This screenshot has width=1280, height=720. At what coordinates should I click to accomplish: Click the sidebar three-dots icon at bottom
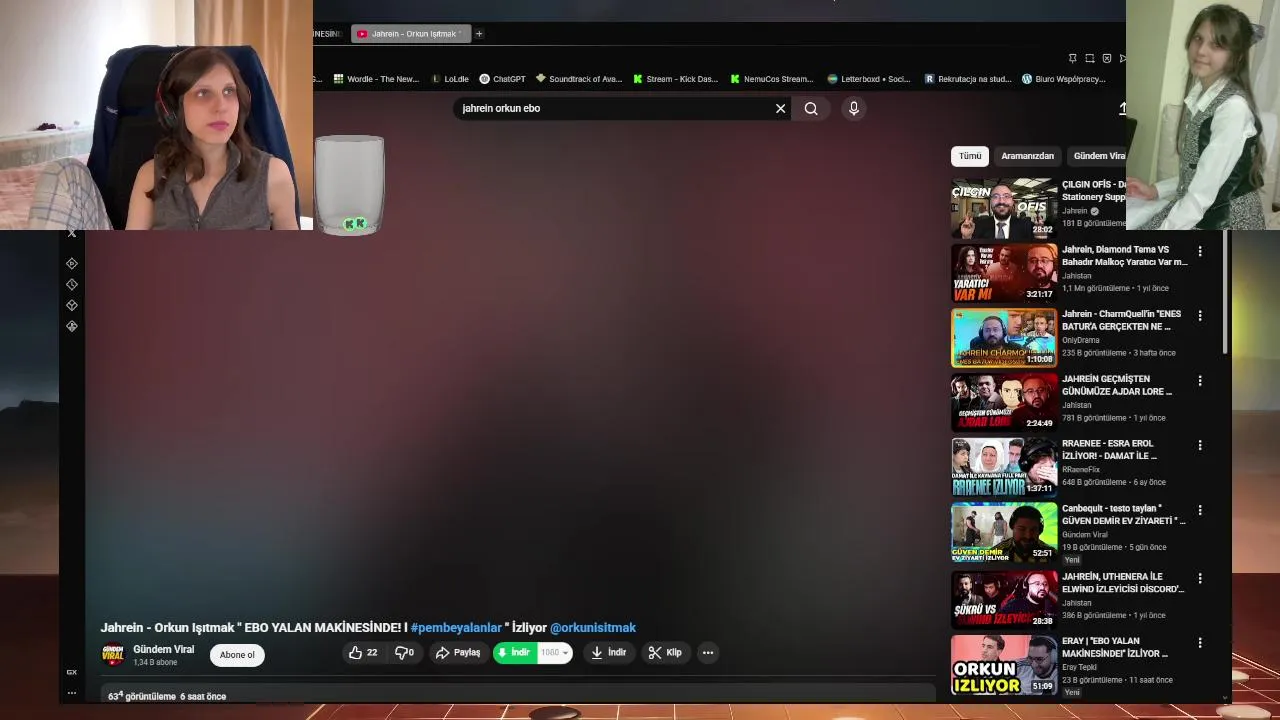72,692
